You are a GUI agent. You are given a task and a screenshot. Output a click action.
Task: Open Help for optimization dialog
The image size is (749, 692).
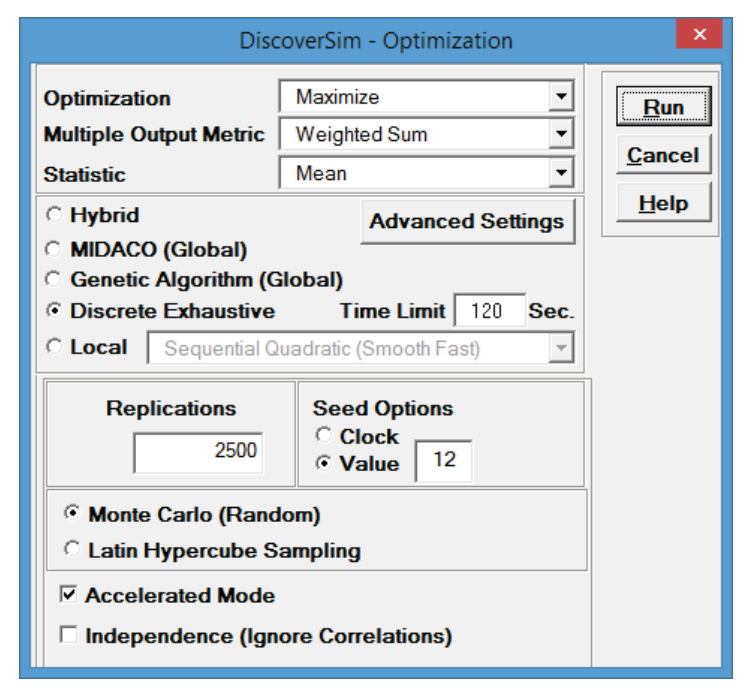[662, 203]
